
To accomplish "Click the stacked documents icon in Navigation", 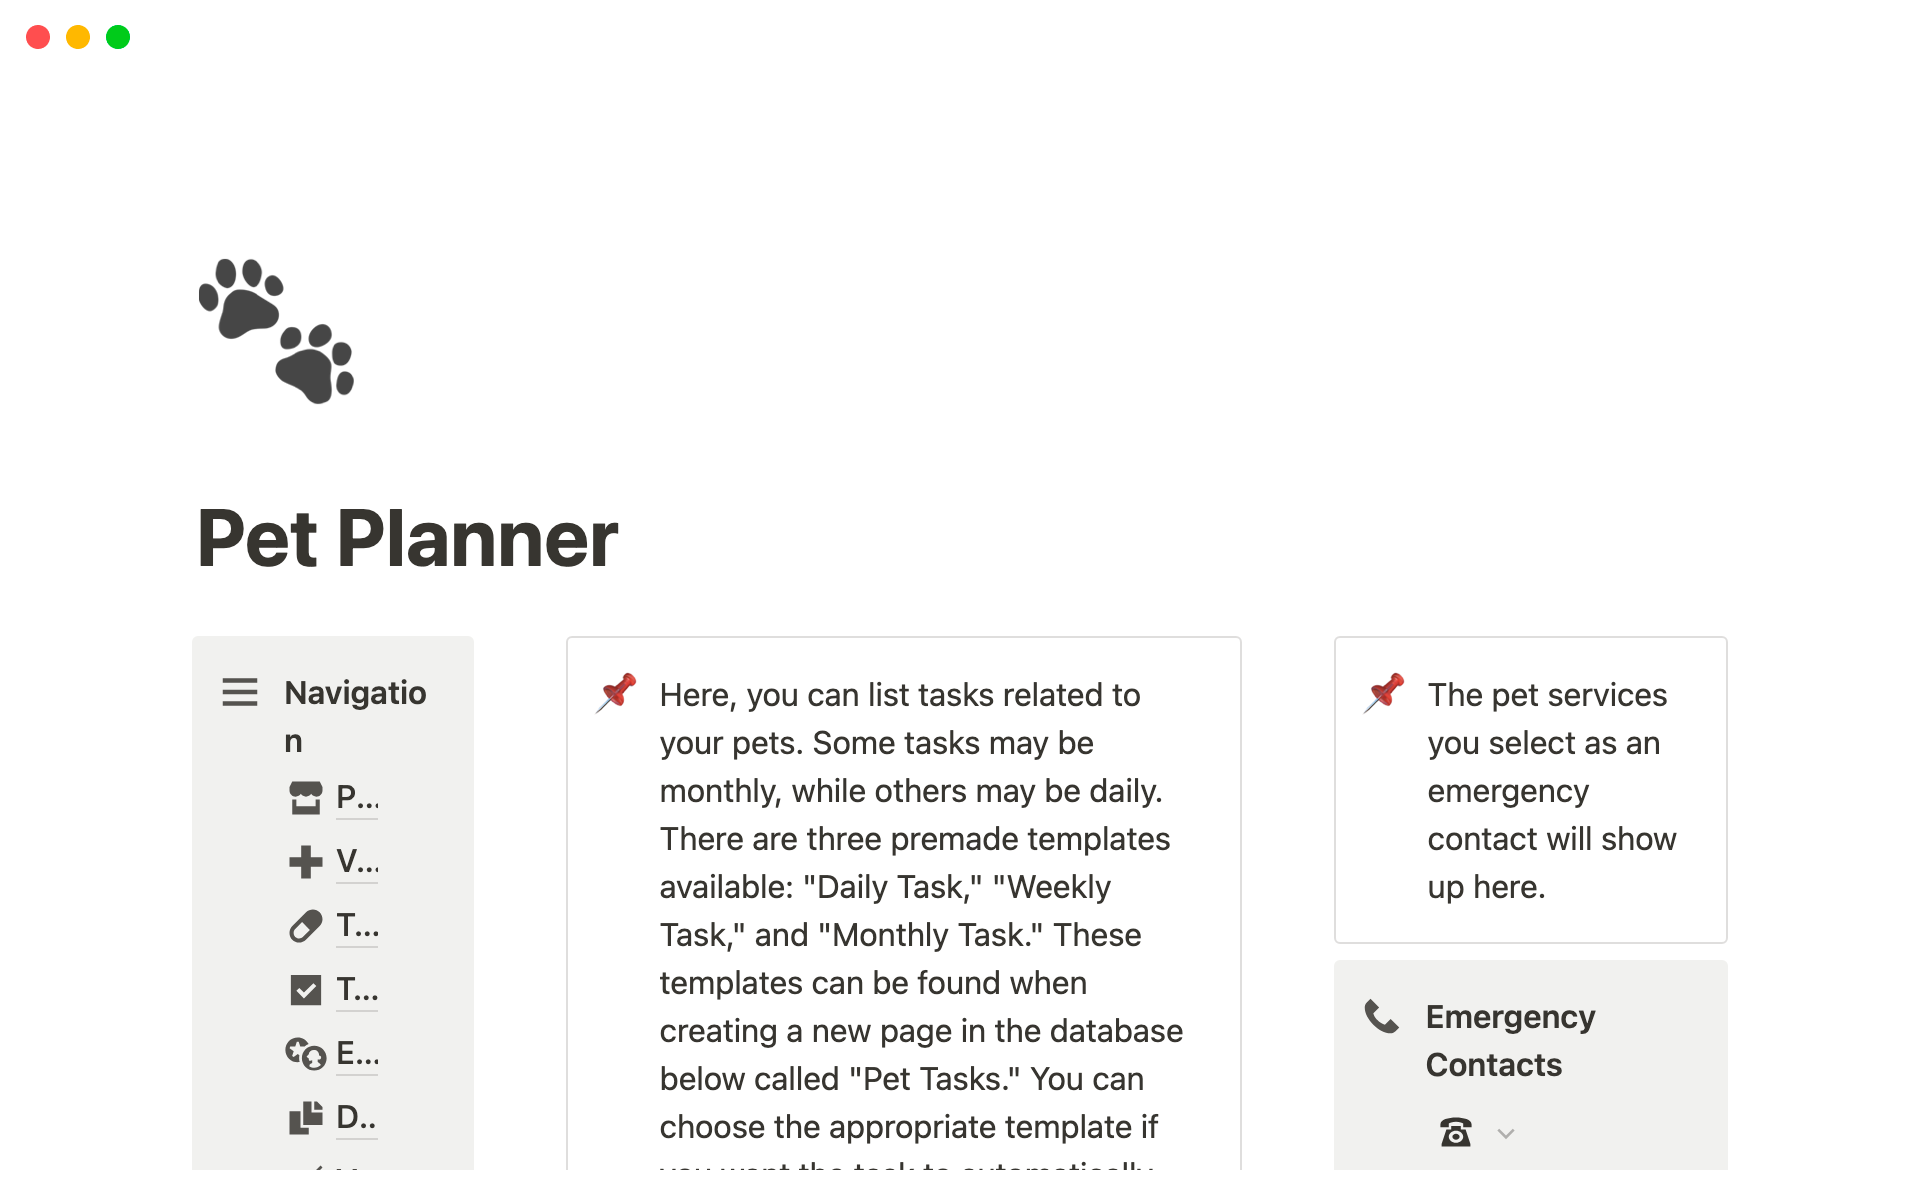I will tap(306, 1118).
